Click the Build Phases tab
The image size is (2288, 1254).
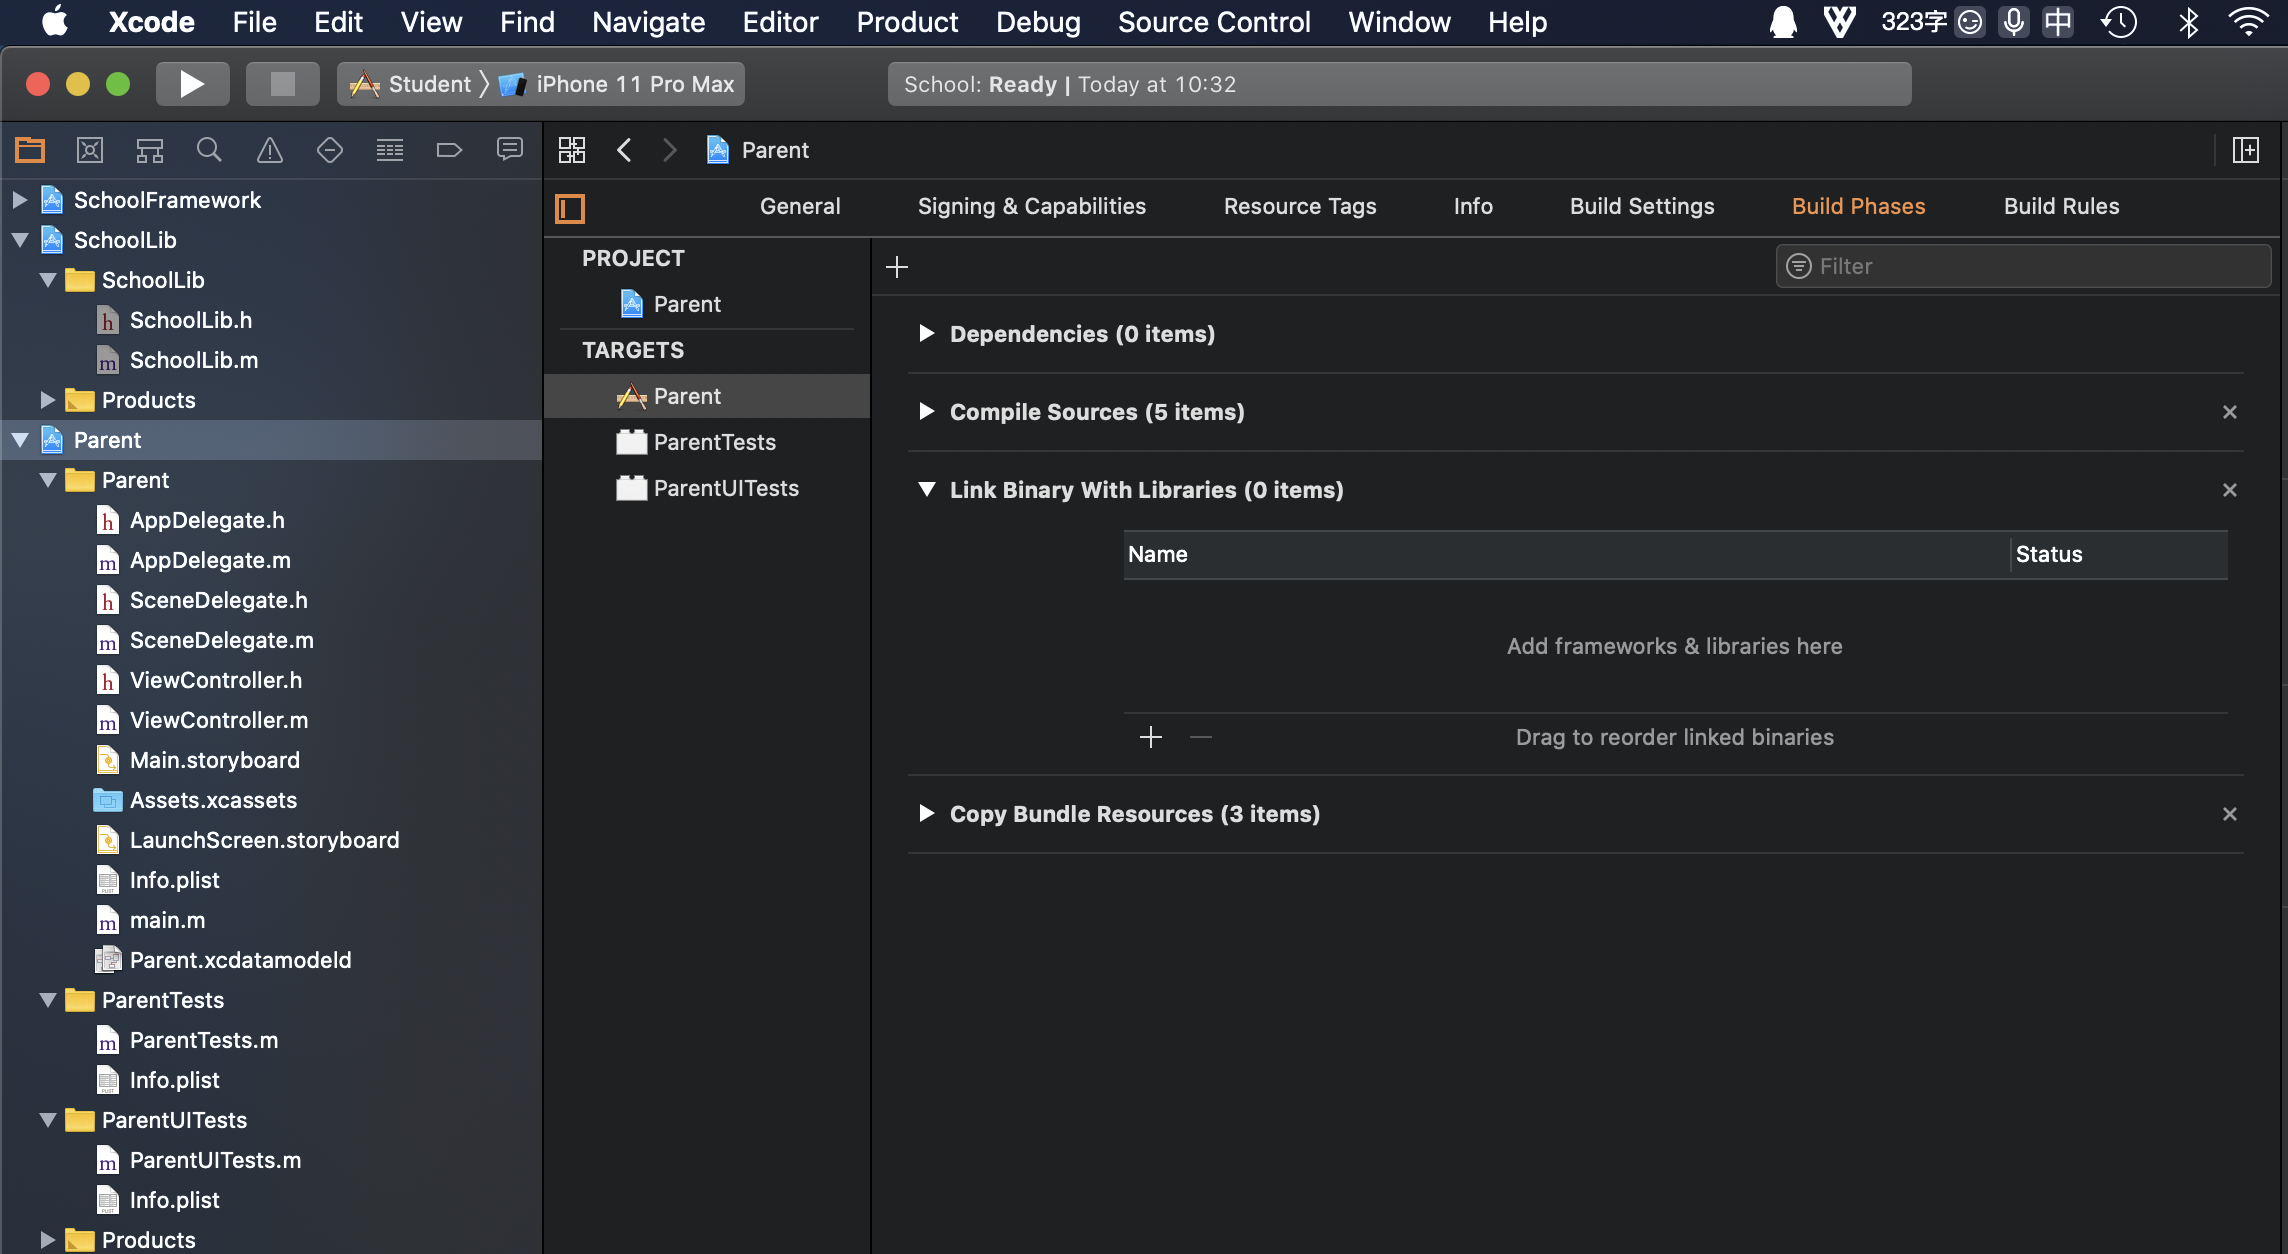click(x=1859, y=205)
